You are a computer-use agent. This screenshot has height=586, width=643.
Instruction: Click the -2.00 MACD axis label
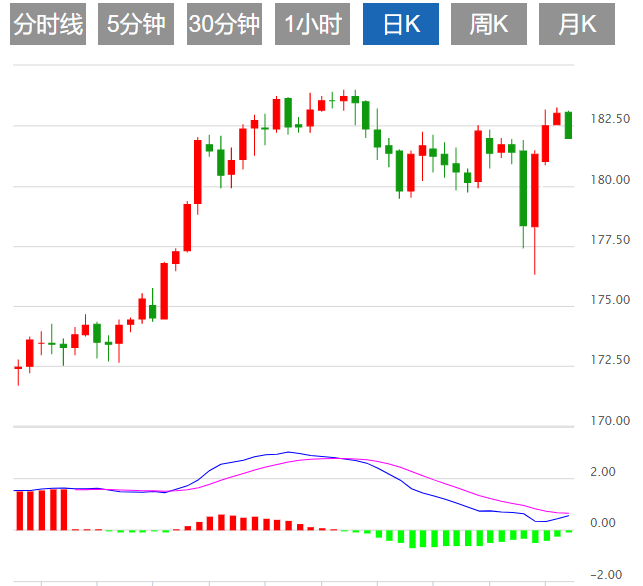click(606, 575)
